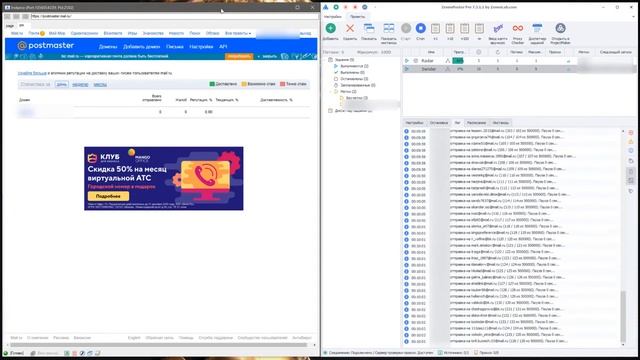640x360 pixels.
Task: Click the browser URL address field
Action: coord(175,16)
